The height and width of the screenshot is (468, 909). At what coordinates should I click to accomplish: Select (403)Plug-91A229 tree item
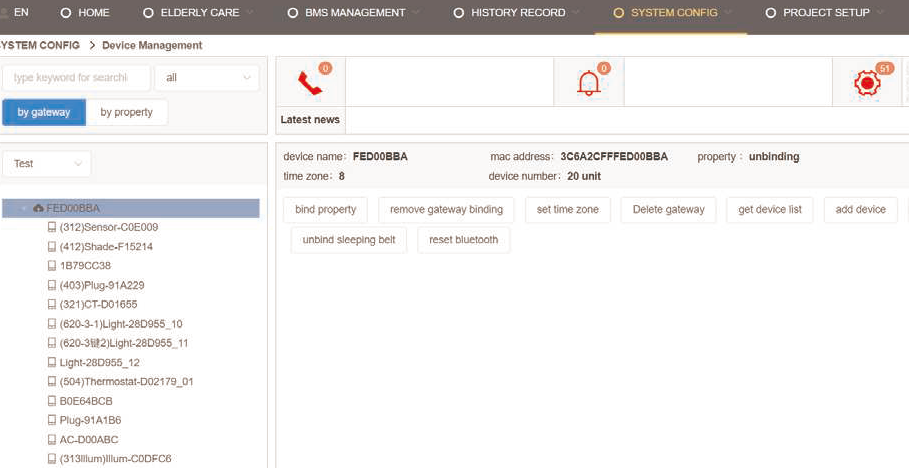[x=102, y=285]
